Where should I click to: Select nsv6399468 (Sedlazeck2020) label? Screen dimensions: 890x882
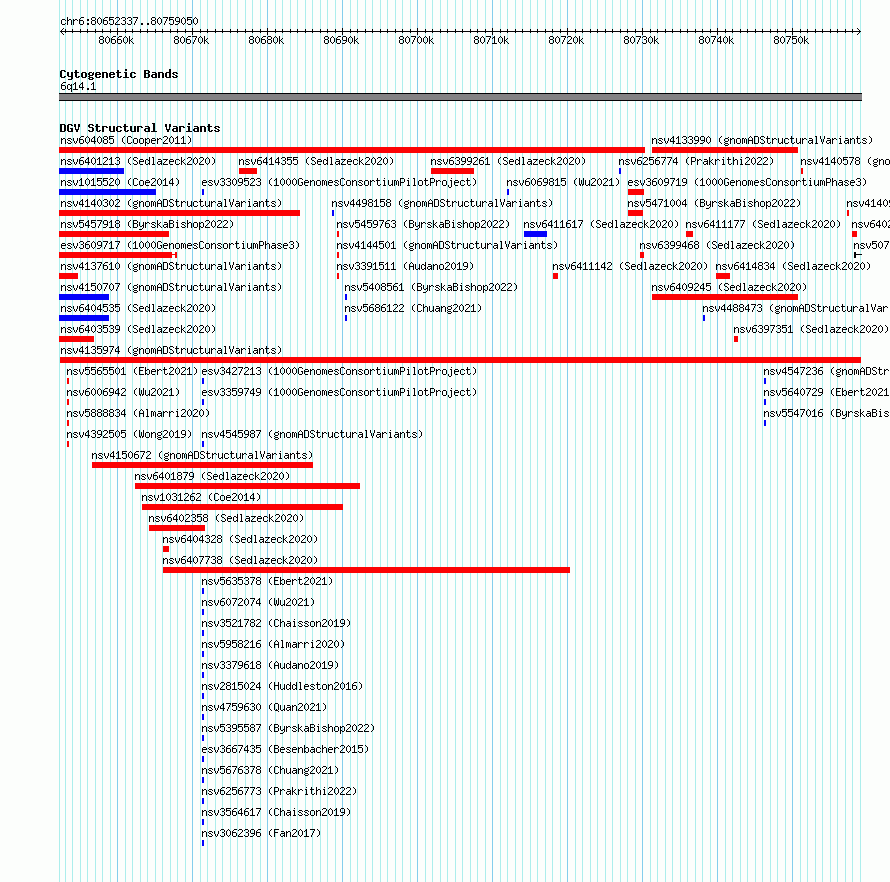(717, 245)
